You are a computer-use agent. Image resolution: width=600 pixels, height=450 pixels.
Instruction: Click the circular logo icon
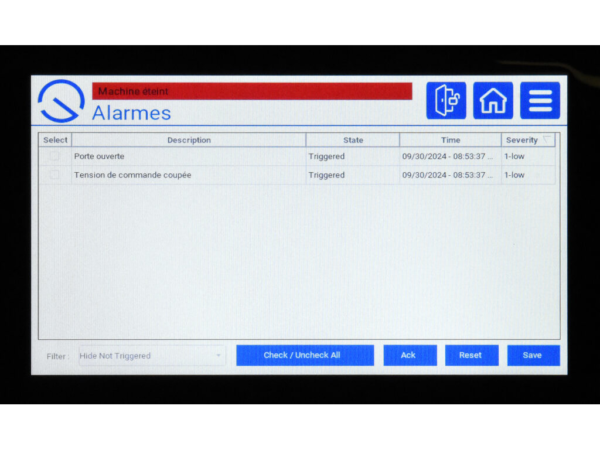point(61,102)
